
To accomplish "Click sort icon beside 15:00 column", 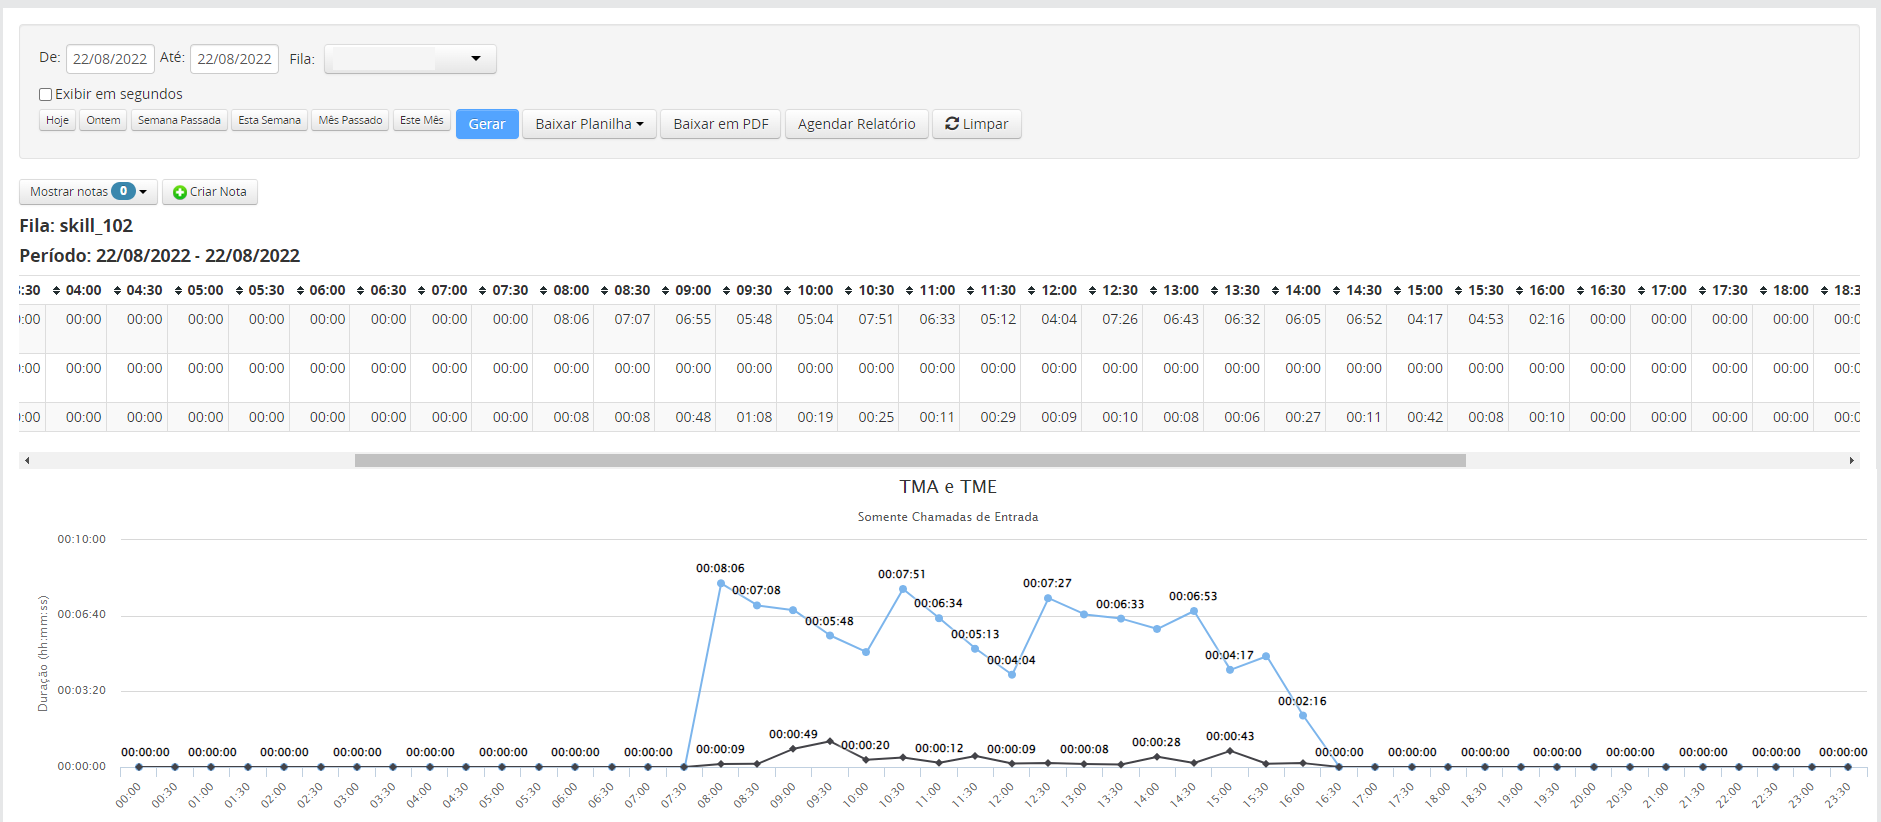I will 1397,291.
